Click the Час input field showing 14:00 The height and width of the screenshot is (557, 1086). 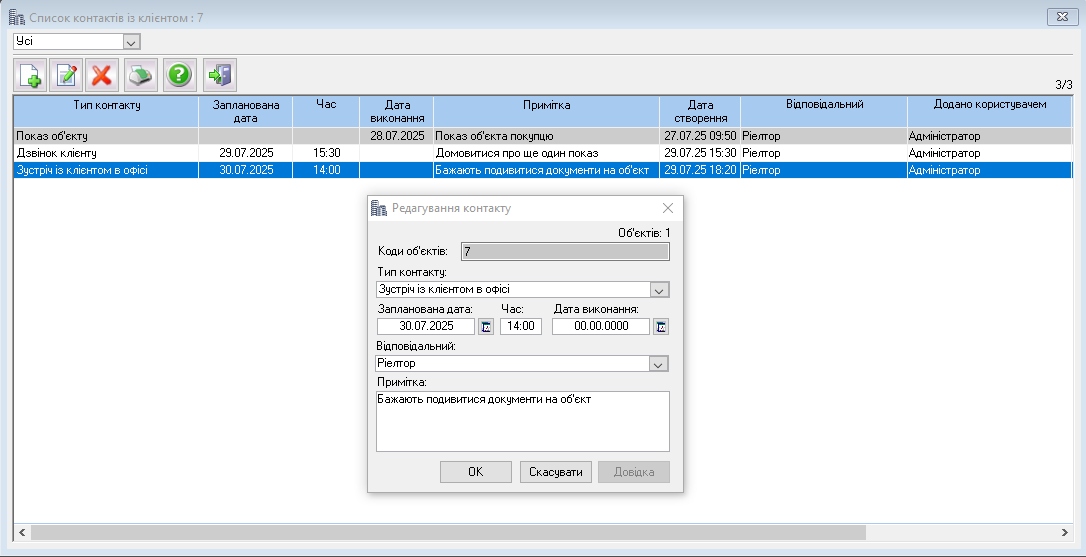(x=520, y=326)
